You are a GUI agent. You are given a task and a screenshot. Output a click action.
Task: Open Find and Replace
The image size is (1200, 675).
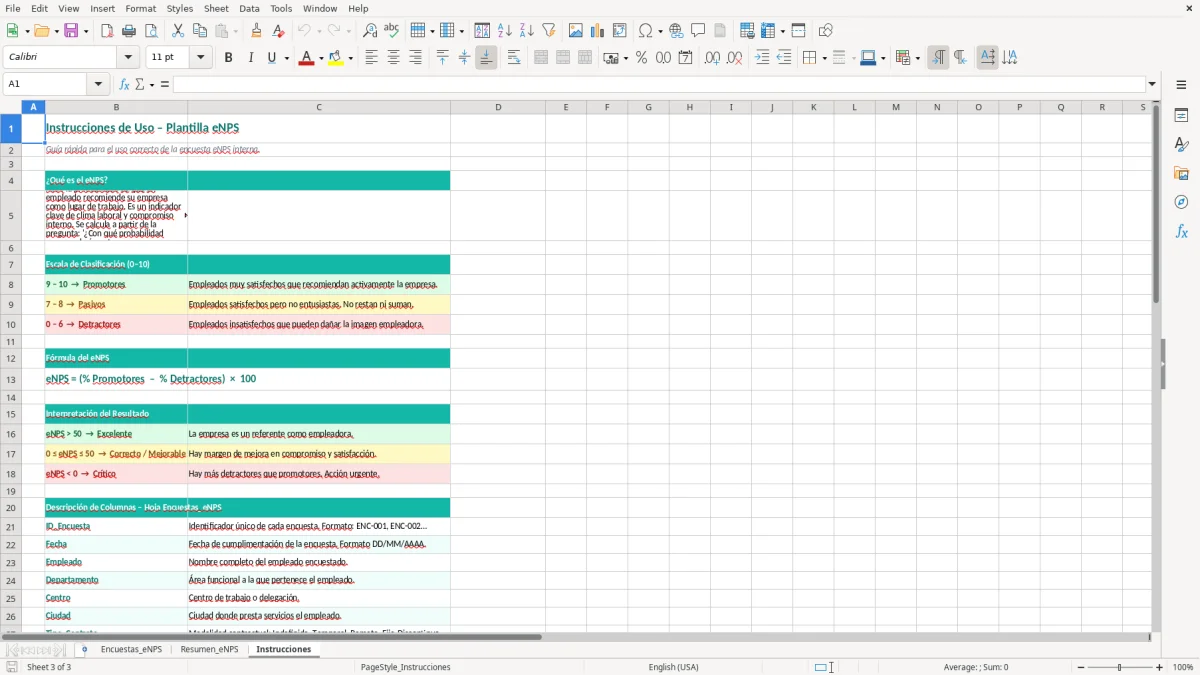point(370,31)
